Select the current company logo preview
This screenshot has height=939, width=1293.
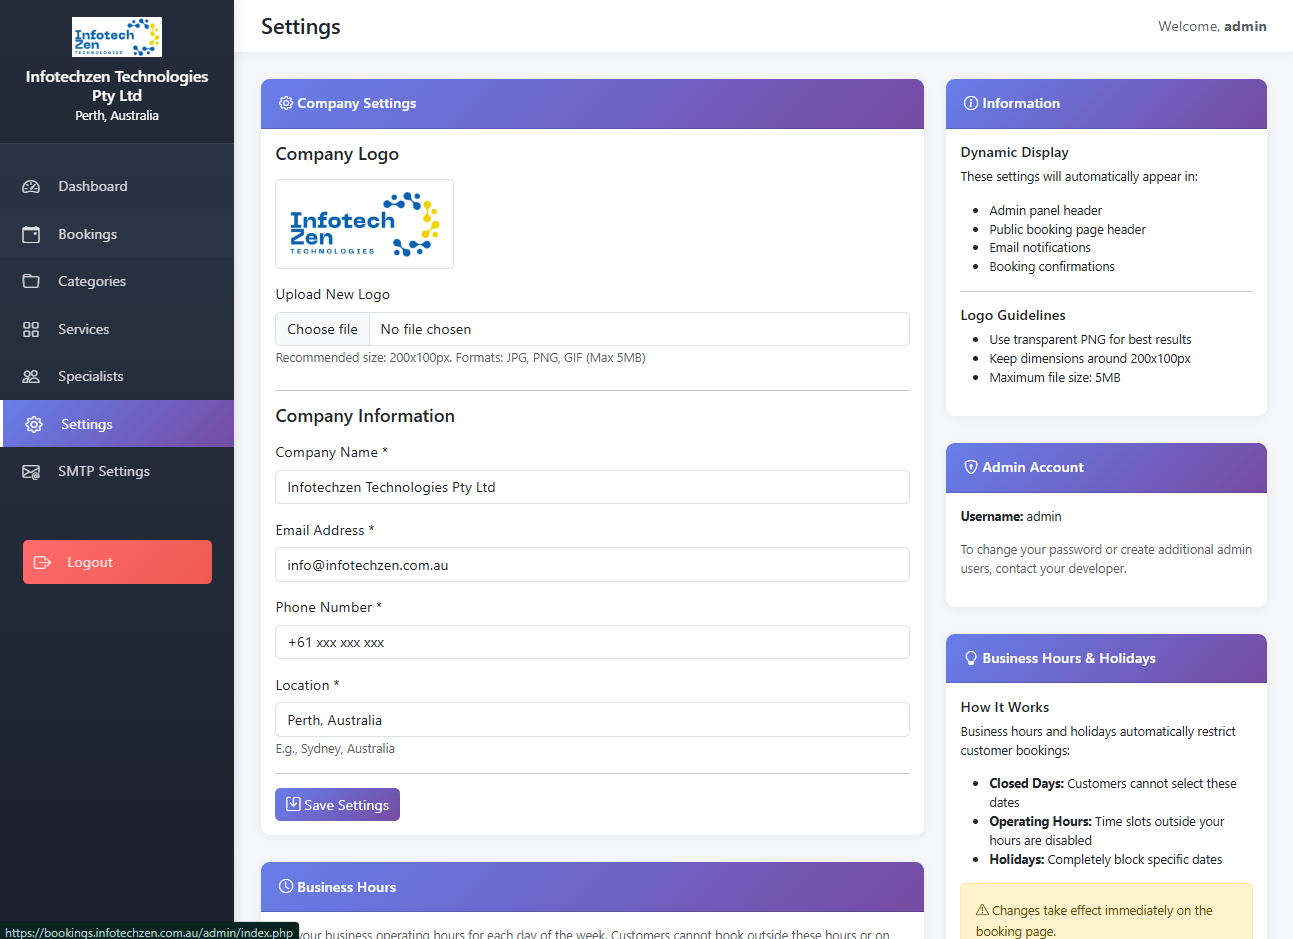[364, 223]
